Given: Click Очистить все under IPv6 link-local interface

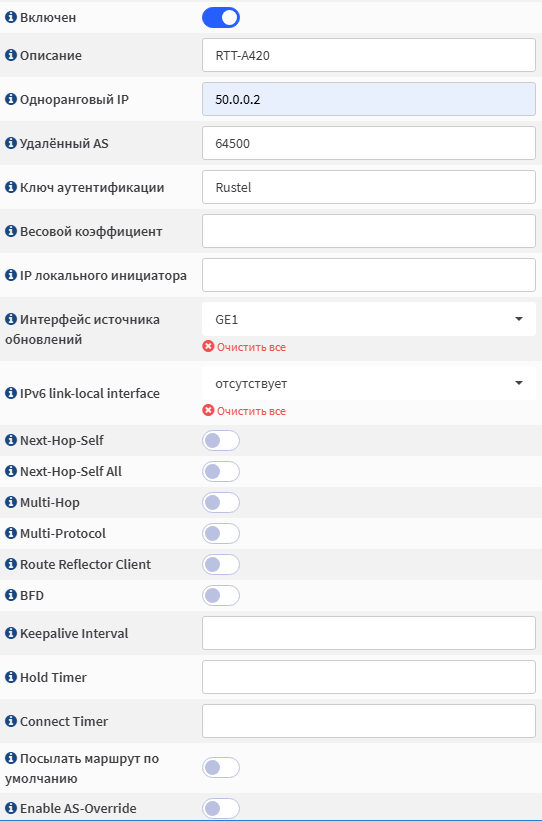Looking at the screenshot, I should coord(251,411).
